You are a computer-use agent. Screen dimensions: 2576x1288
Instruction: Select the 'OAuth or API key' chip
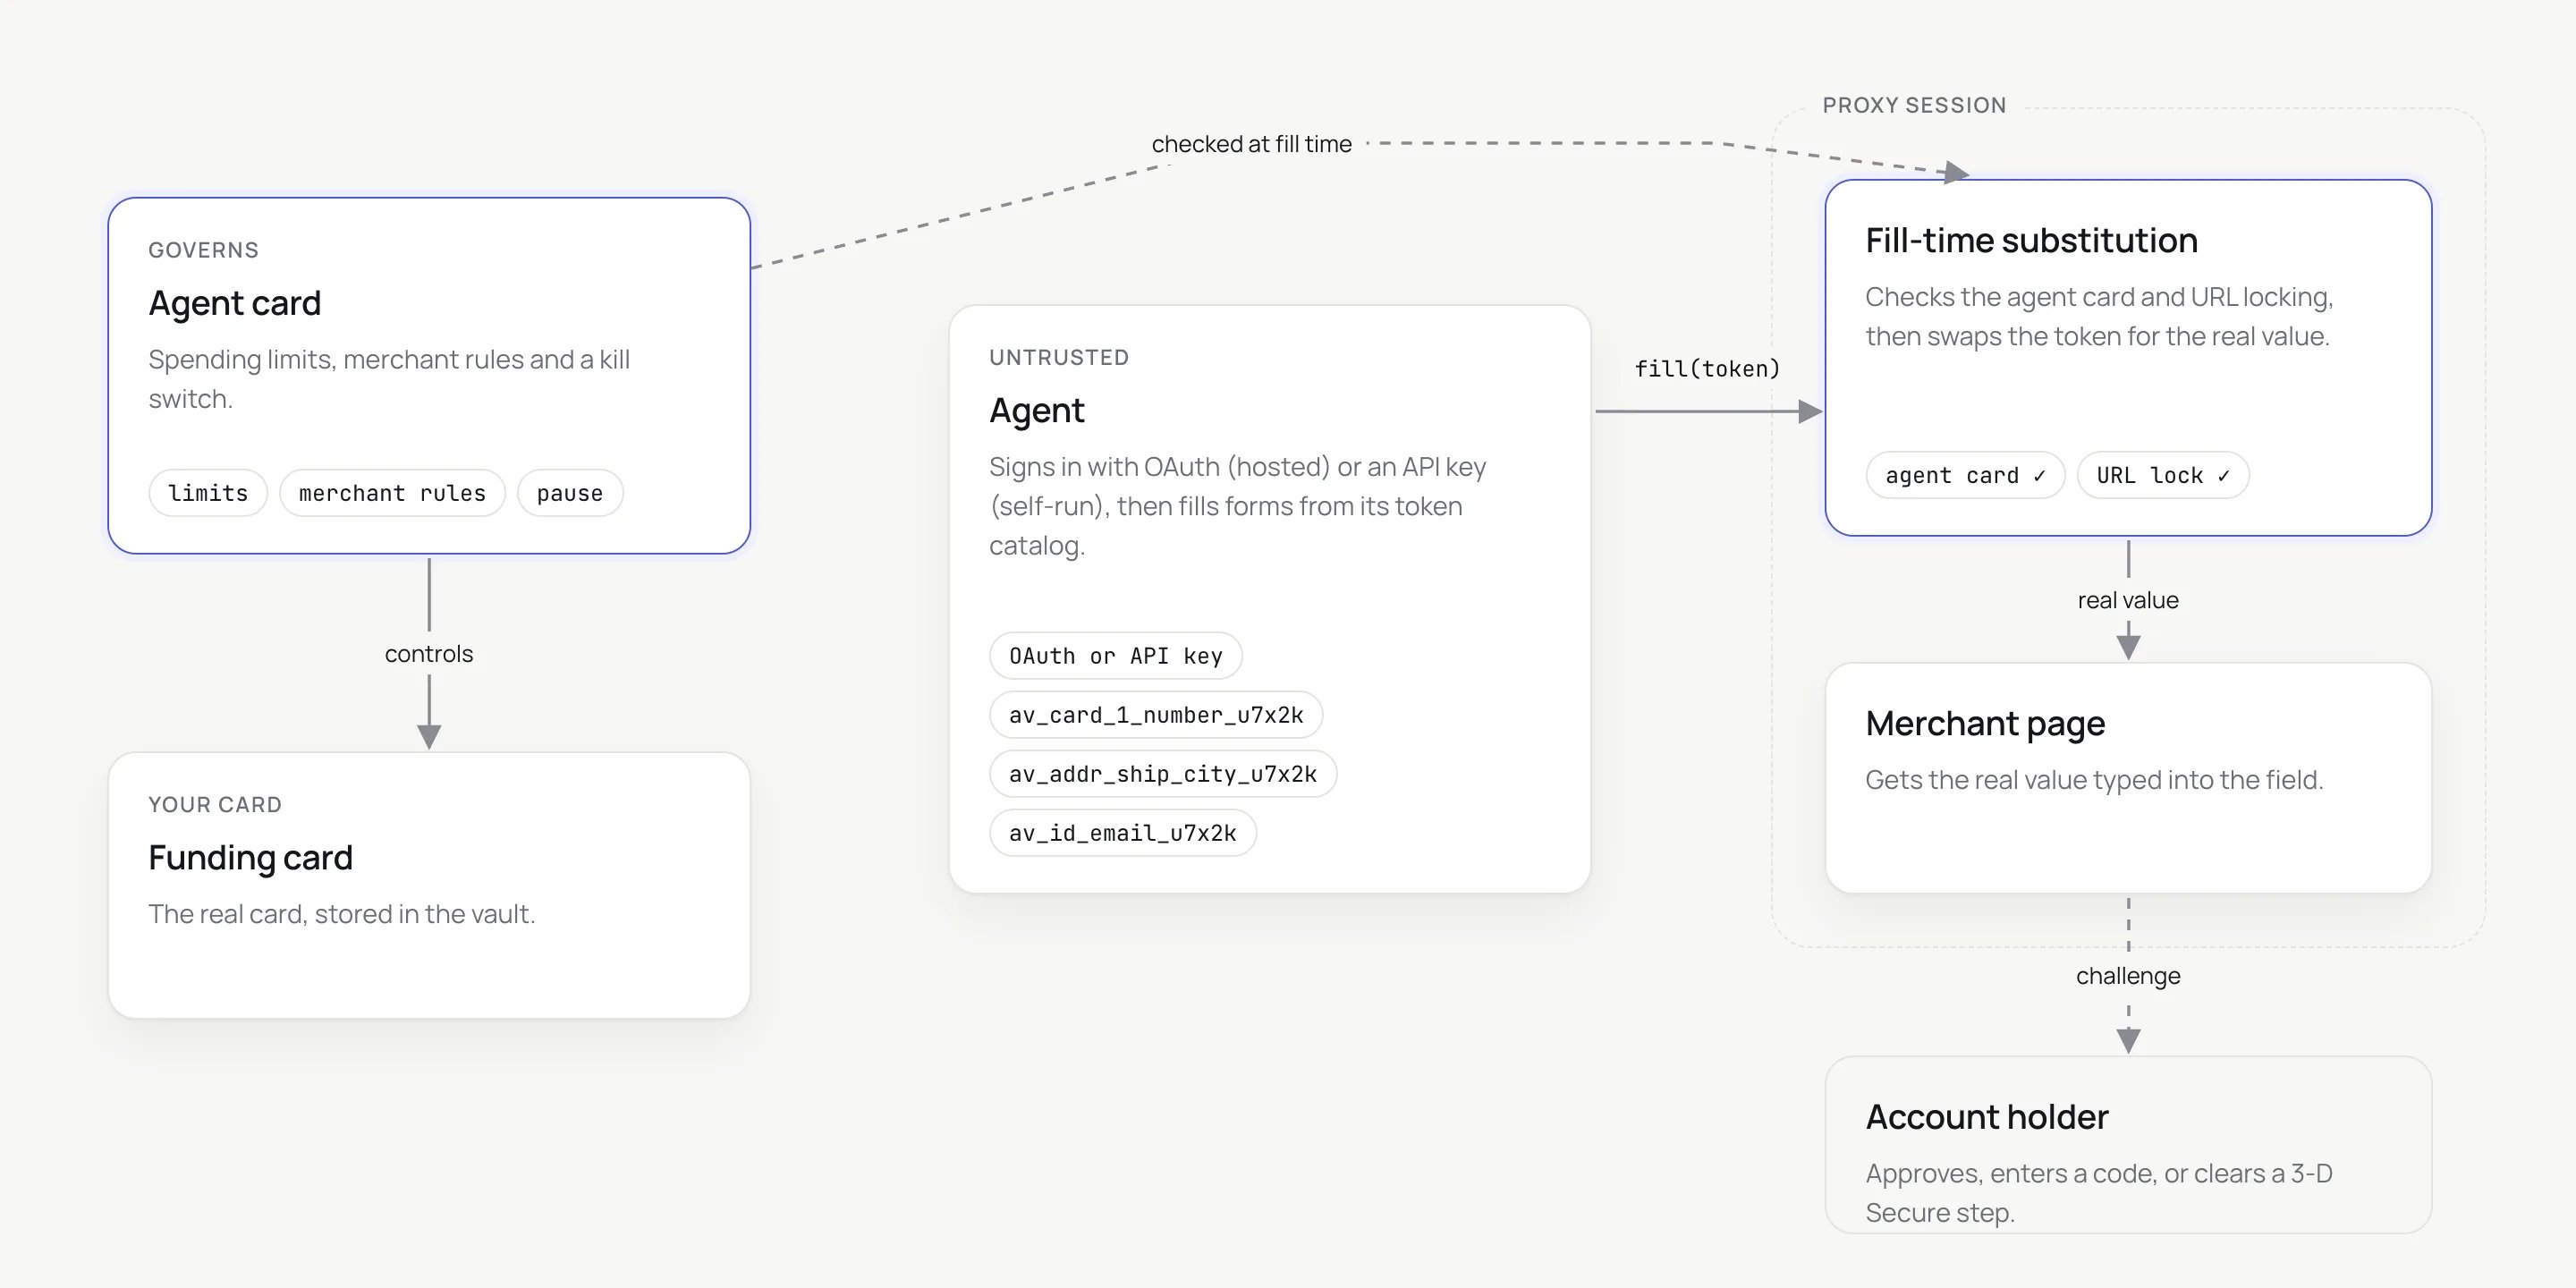tap(1116, 656)
